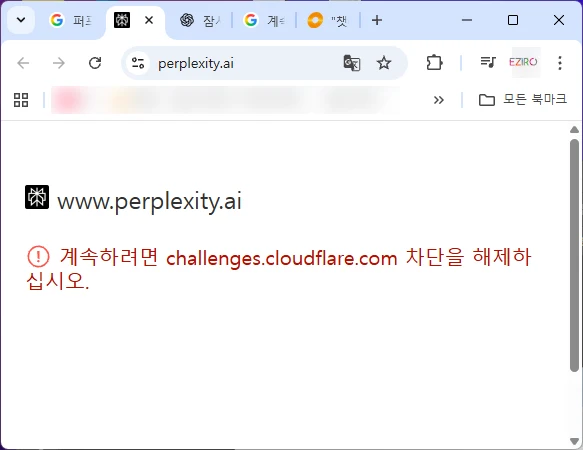The width and height of the screenshot is (583, 450).
Task: Switch to the first Google tab
Action: pyautogui.click(x=71, y=20)
